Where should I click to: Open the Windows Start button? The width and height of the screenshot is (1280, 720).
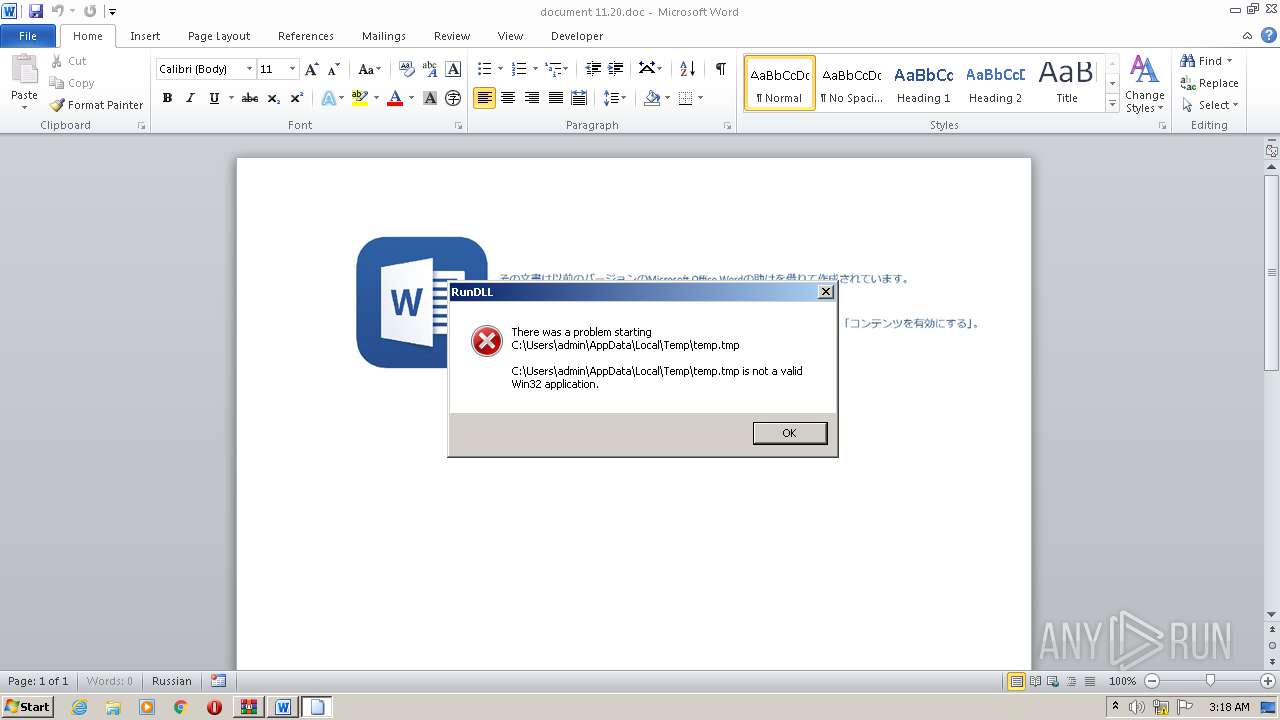click(x=28, y=706)
